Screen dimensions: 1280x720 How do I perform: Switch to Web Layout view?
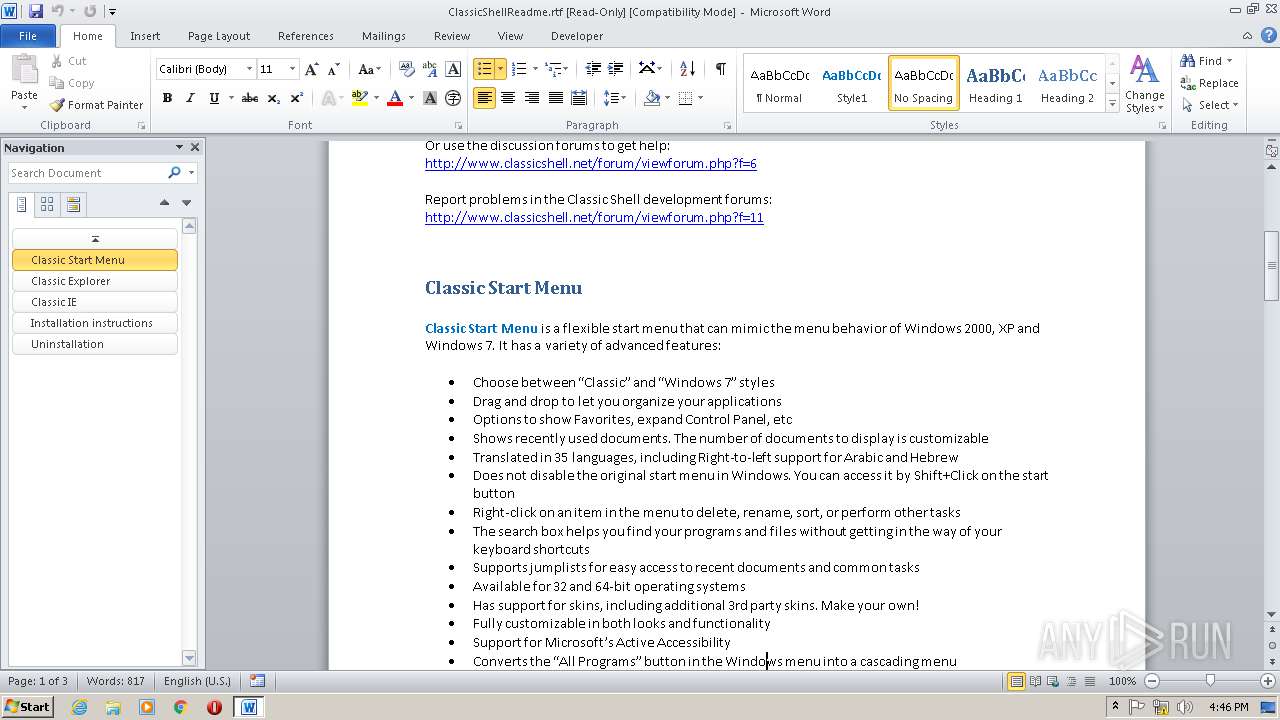click(x=1052, y=681)
